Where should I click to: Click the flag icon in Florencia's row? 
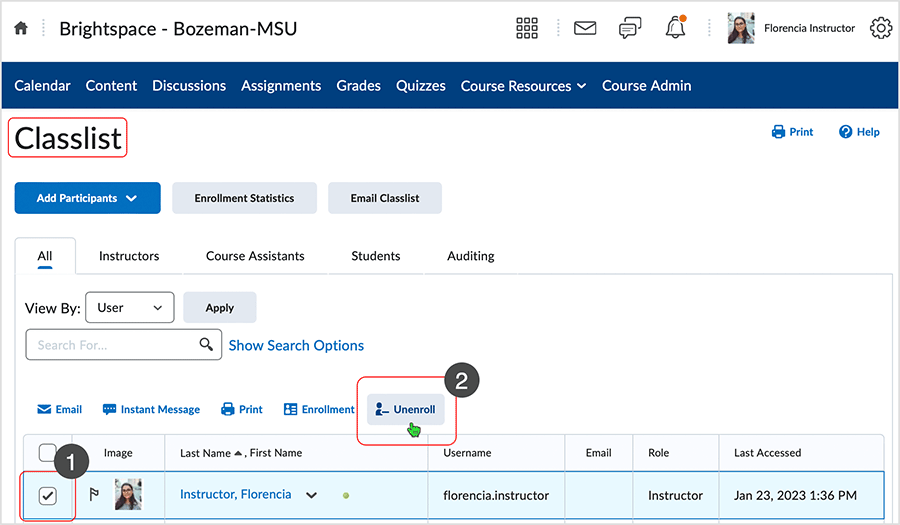click(94, 494)
